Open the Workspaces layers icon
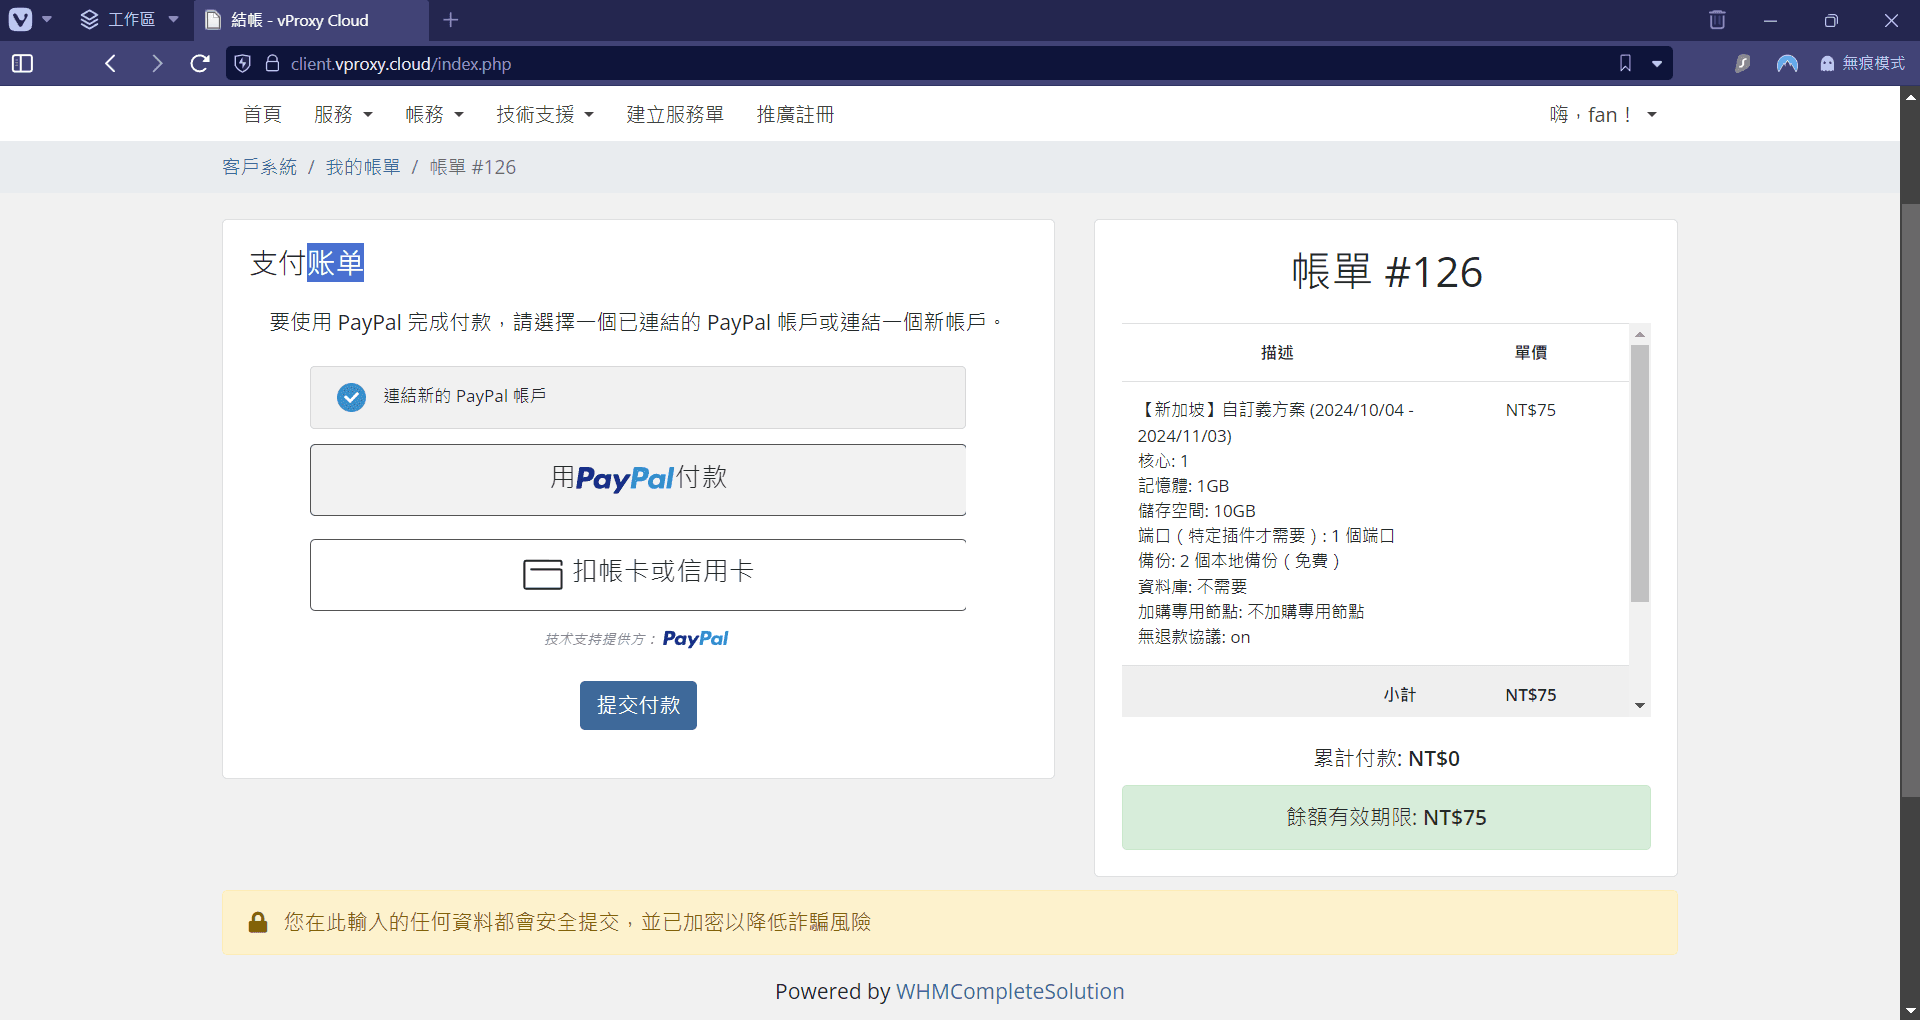This screenshot has height=1020, width=1920. [x=89, y=19]
